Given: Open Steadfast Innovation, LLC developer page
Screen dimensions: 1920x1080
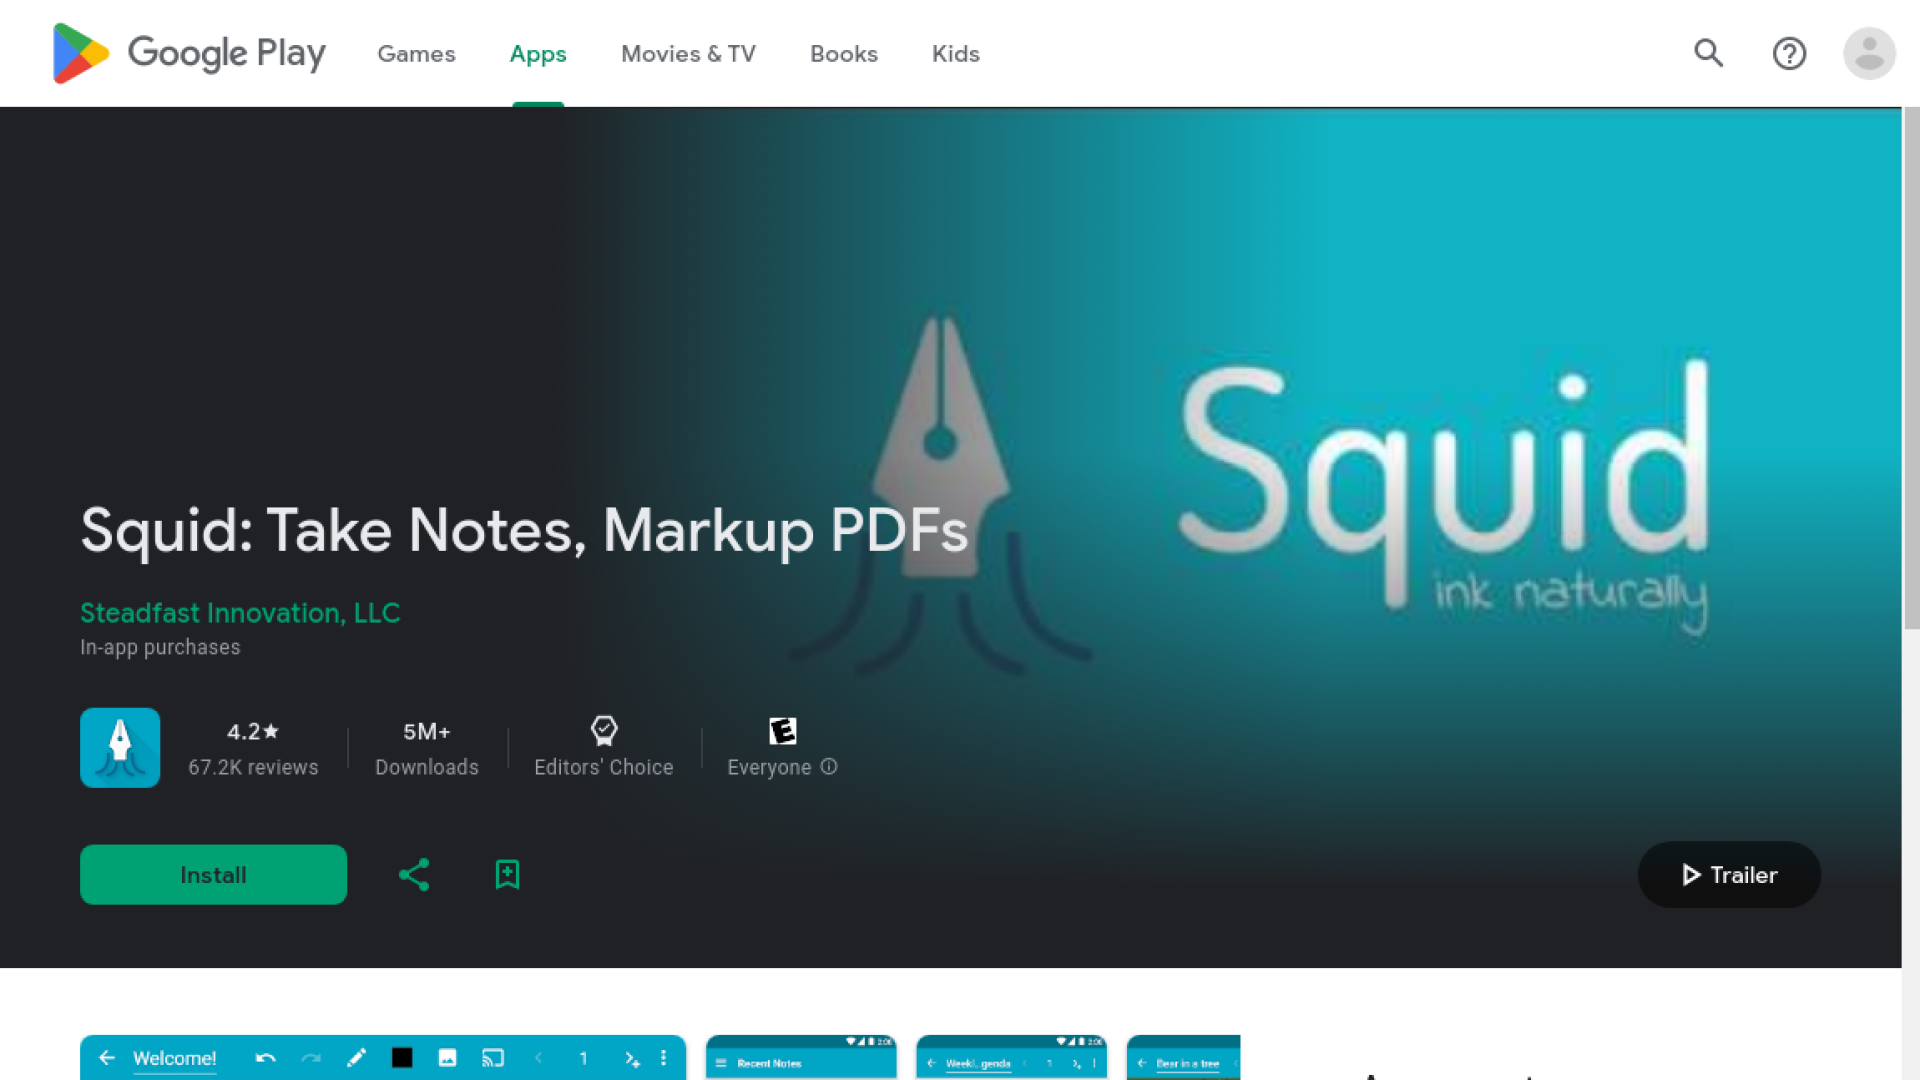Looking at the screenshot, I should point(240,613).
